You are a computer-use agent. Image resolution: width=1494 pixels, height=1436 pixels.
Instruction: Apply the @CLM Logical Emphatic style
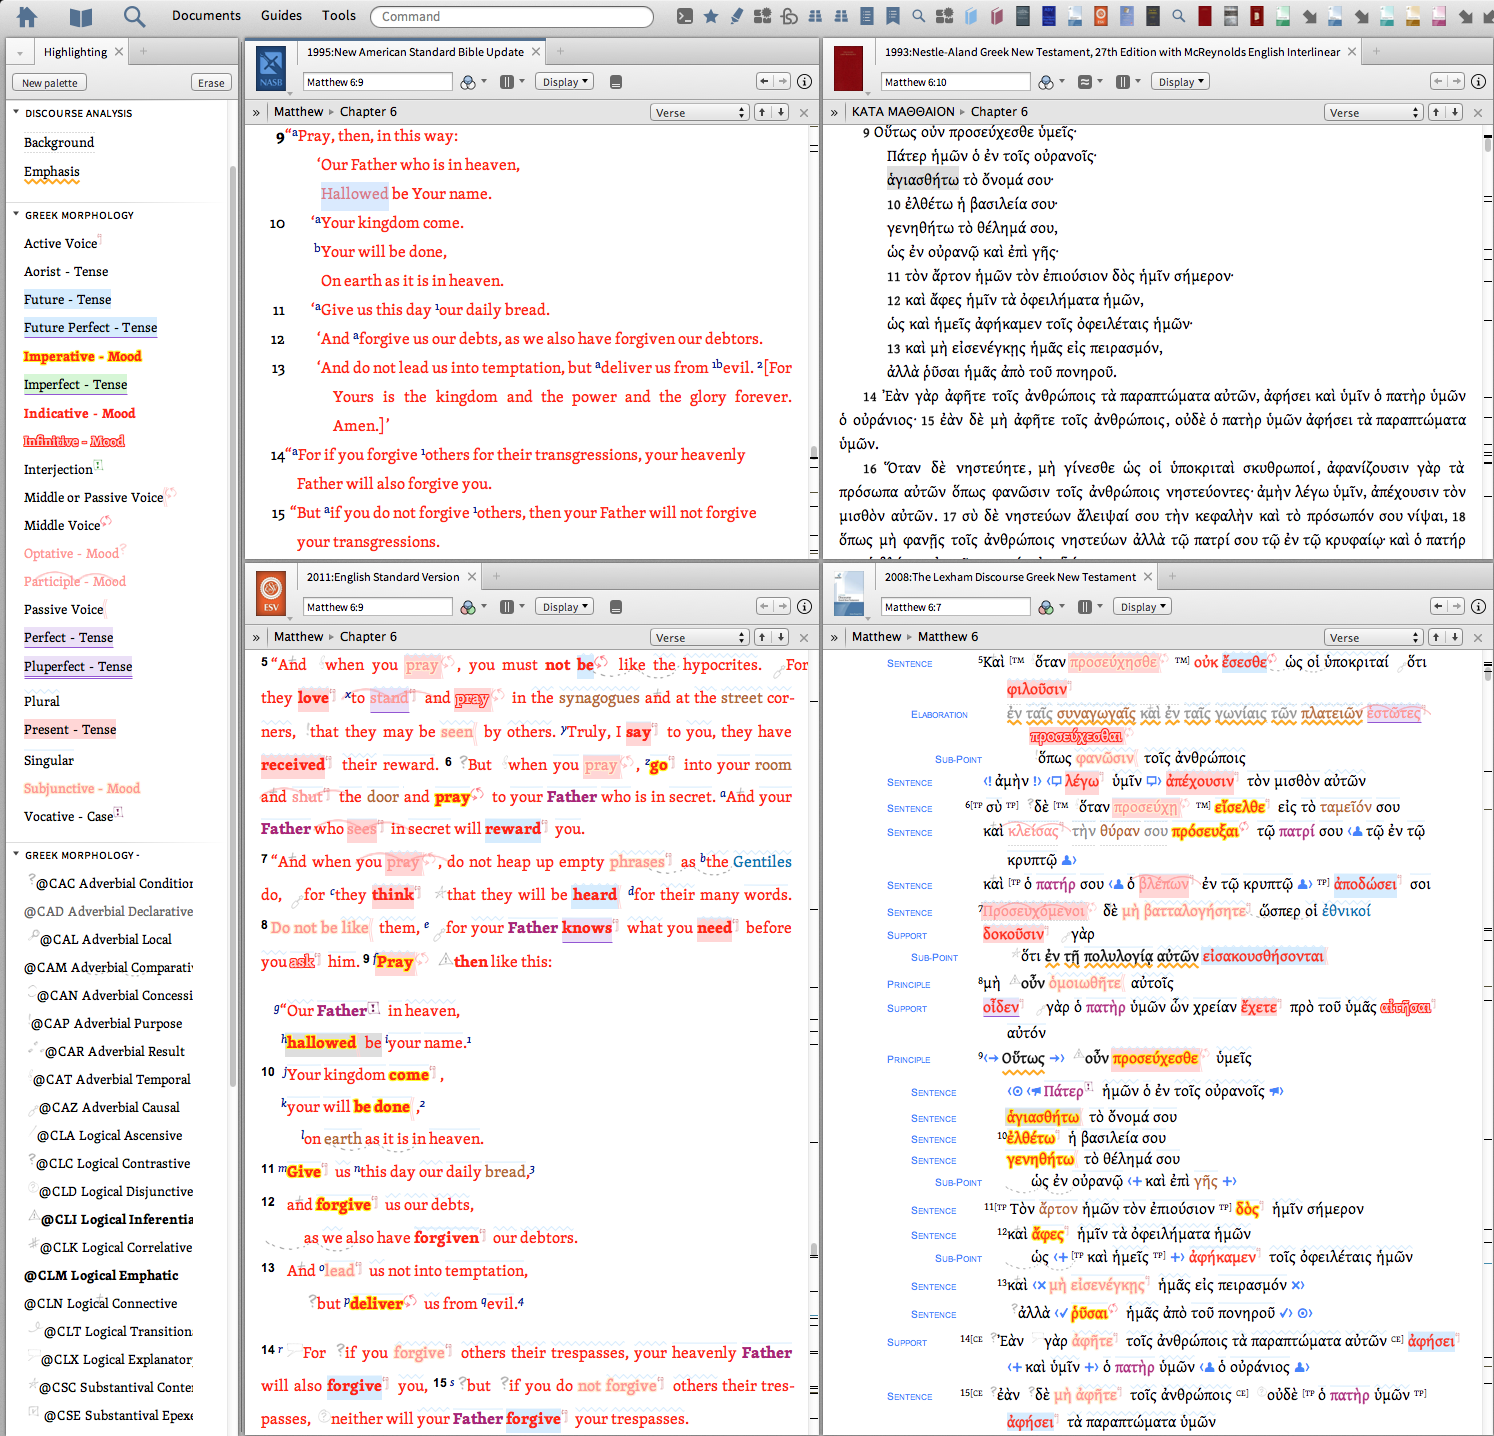pos(101,1276)
